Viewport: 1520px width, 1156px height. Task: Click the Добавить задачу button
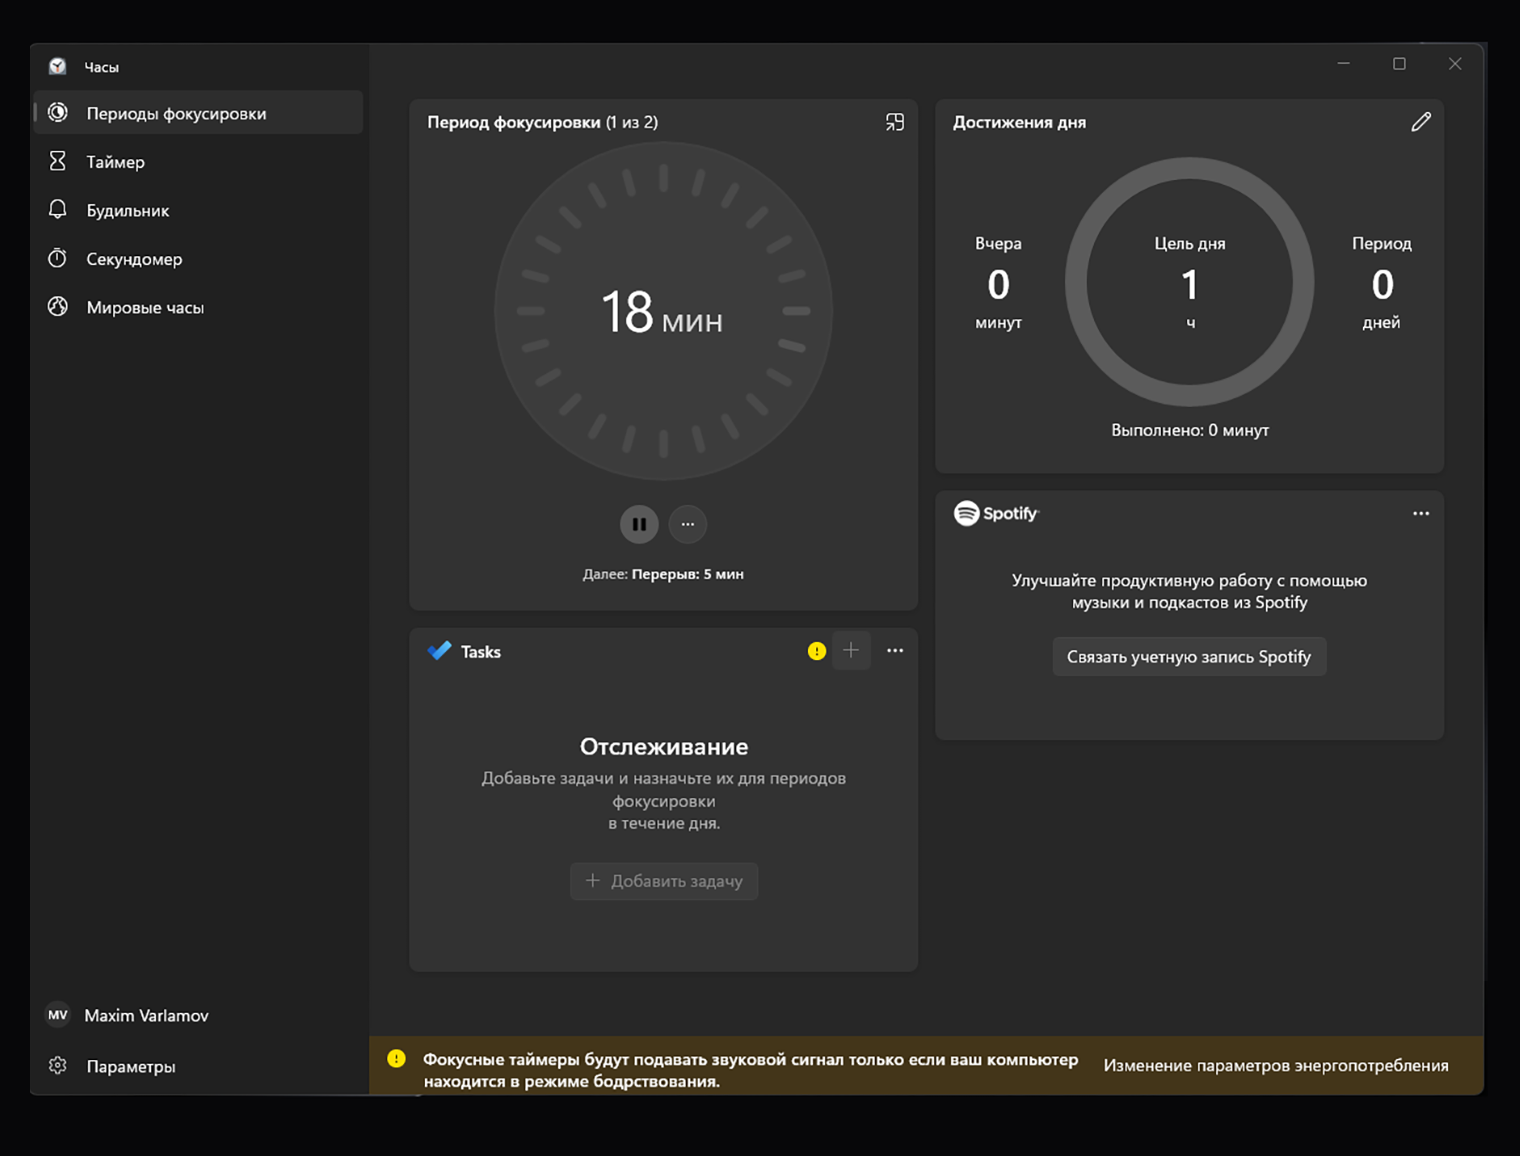pyautogui.click(x=664, y=881)
